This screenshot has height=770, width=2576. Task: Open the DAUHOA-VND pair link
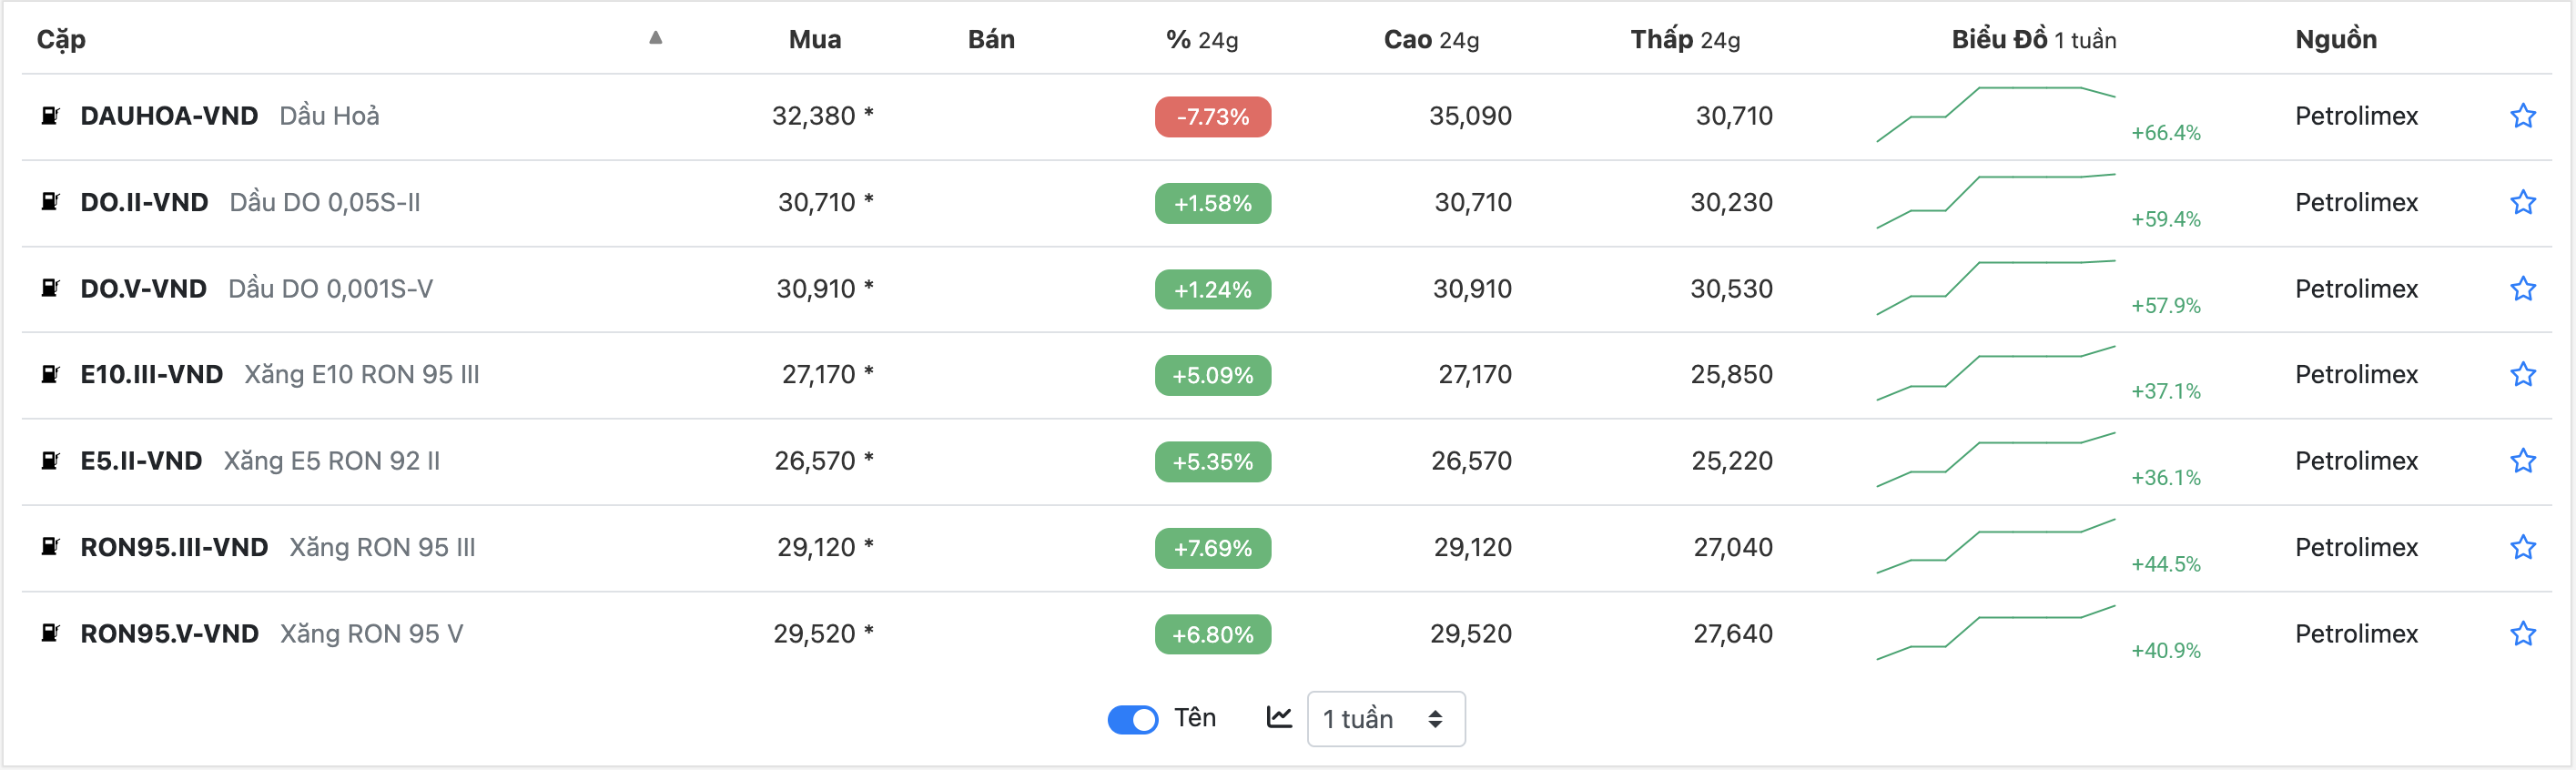169,116
